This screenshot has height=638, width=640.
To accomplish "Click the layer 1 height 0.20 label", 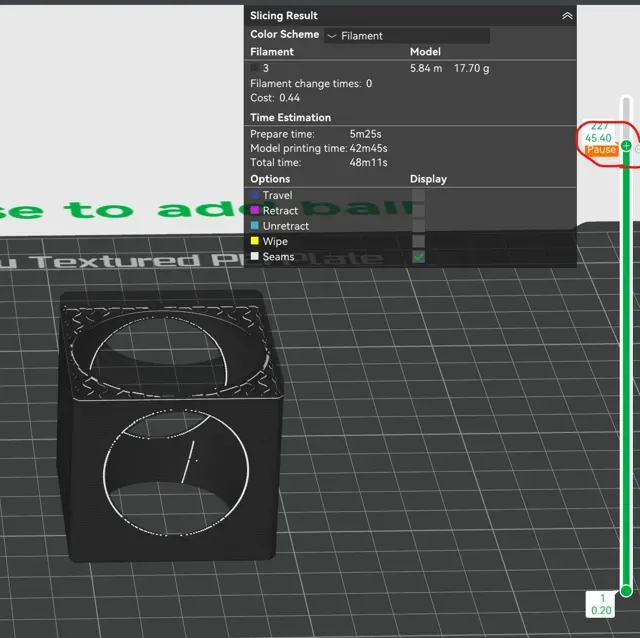I will (x=601, y=605).
